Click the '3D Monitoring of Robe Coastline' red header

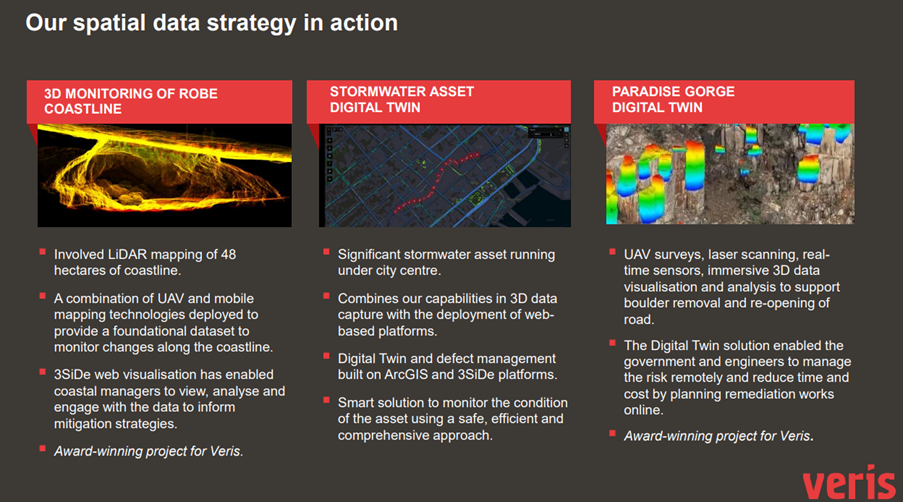coord(164,102)
